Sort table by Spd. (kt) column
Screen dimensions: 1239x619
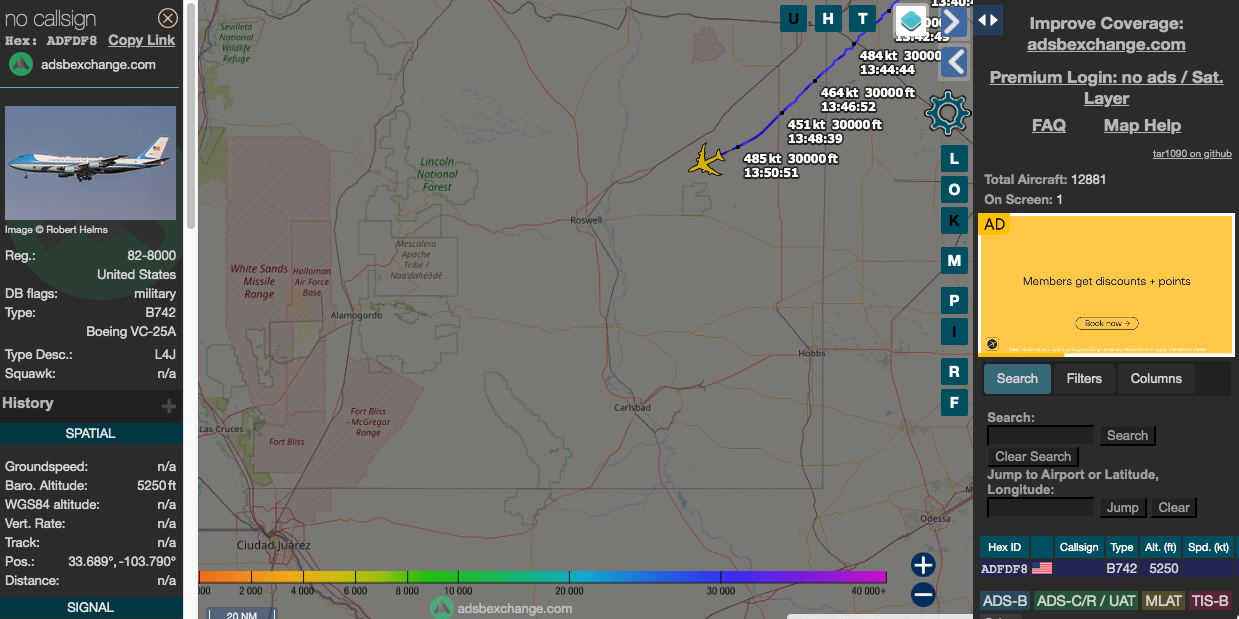click(x=1207, y=547)
